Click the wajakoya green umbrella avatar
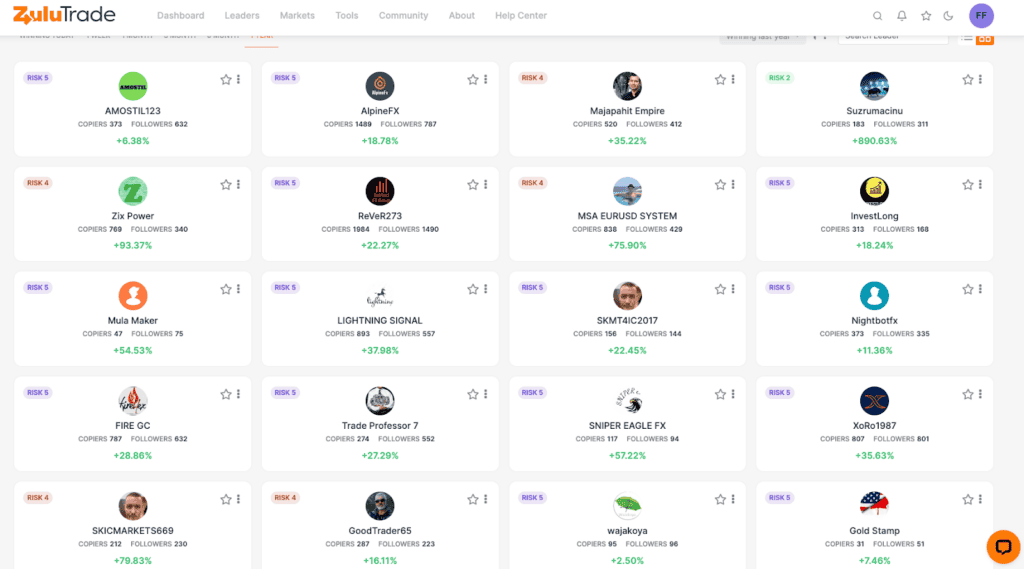1024x569 pixels. pyautogui.click(x=627, y=506)
